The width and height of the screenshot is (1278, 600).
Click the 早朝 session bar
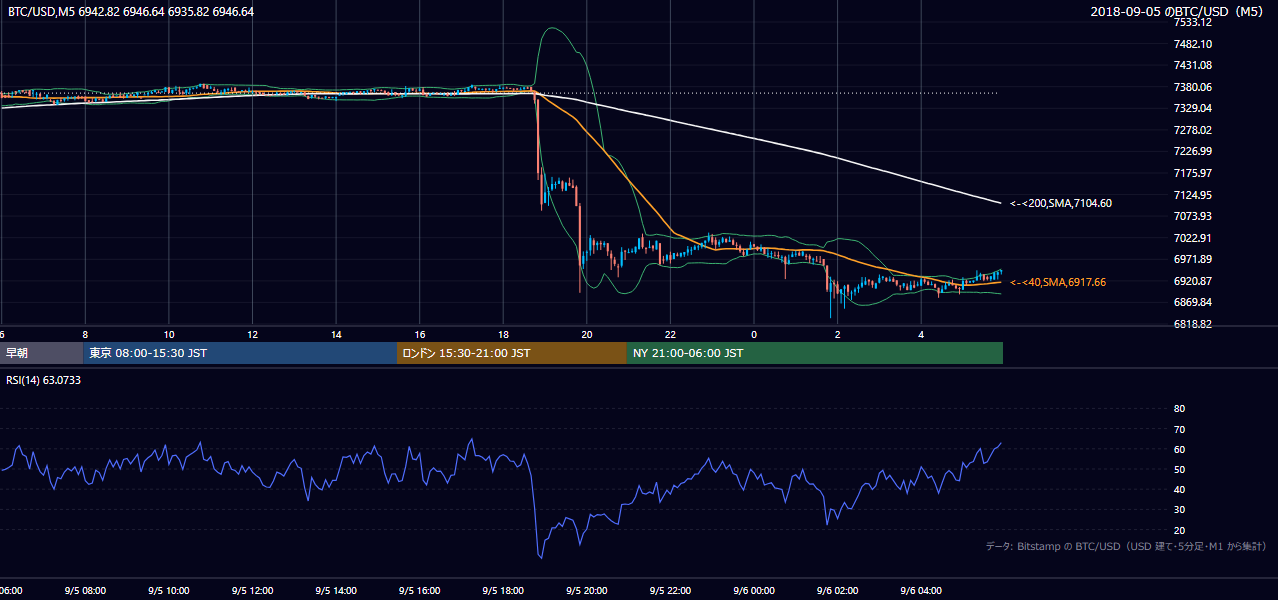point(41,353)
